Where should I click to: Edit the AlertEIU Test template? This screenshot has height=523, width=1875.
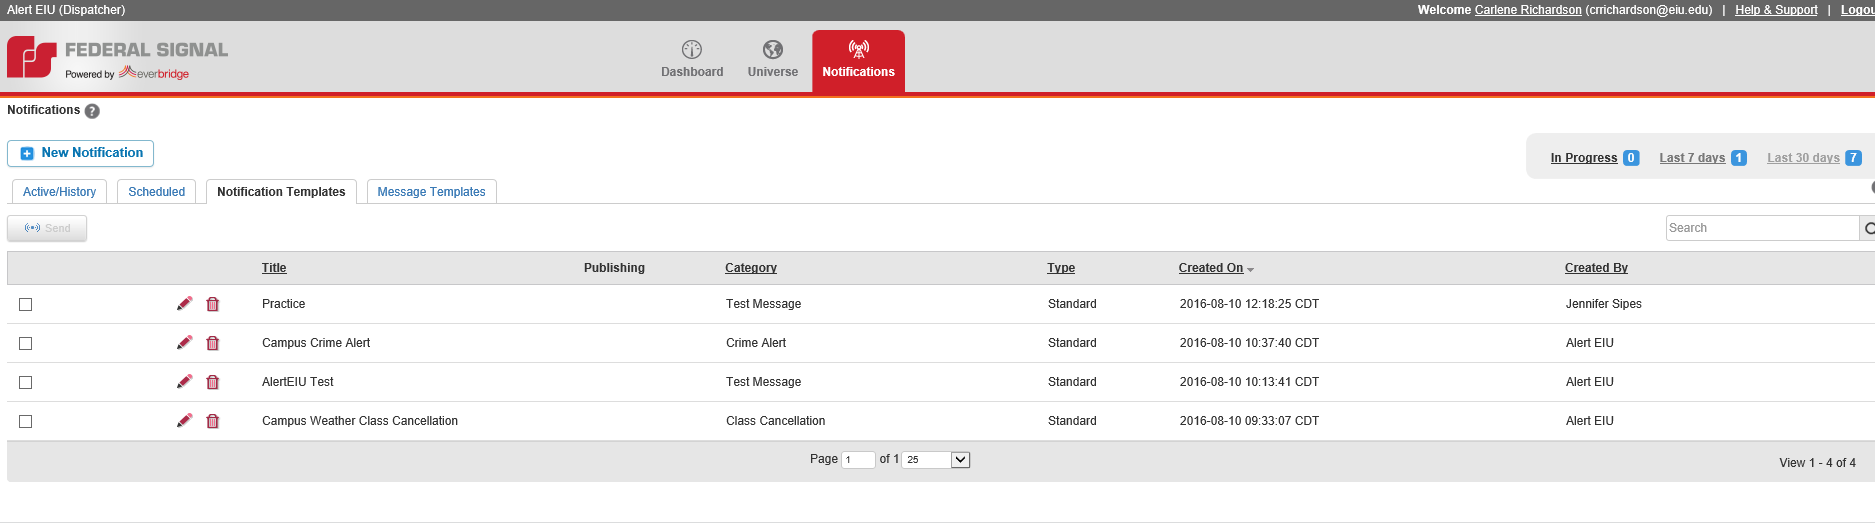tap(184, 382)
